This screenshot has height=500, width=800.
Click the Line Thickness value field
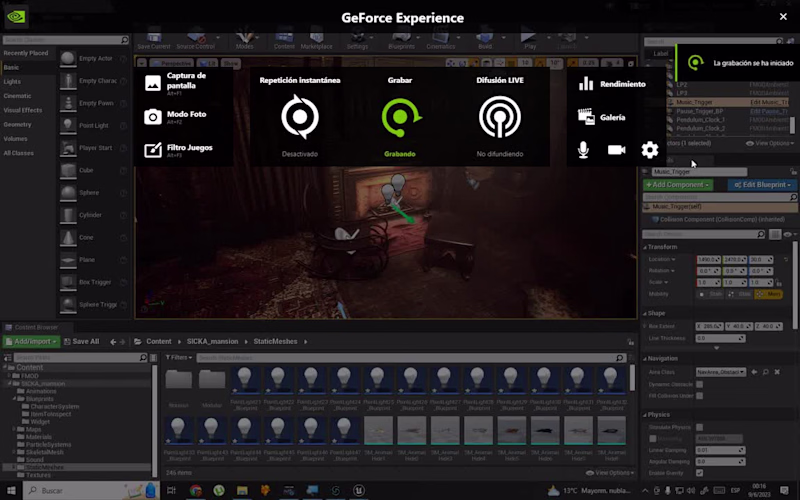(x=720, y=338)
